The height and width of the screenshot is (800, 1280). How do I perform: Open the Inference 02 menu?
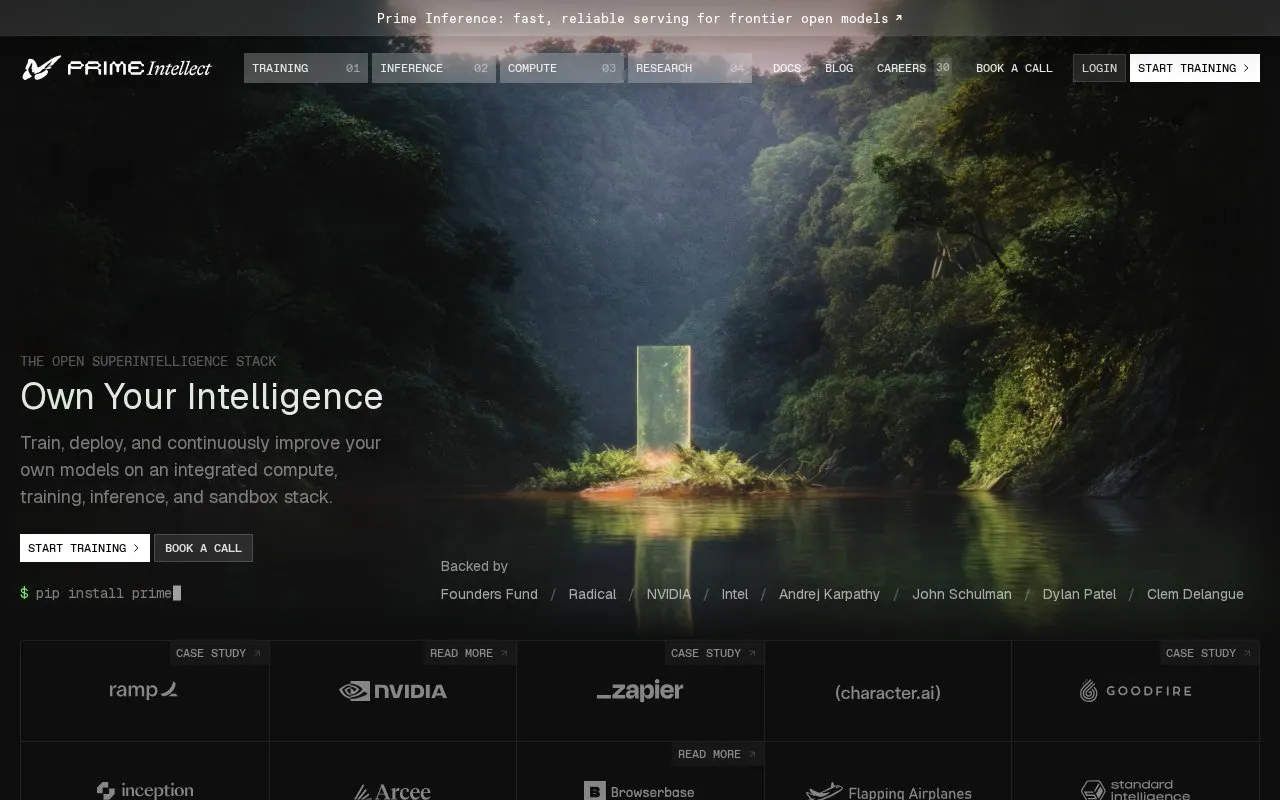(x=434, y=68)
